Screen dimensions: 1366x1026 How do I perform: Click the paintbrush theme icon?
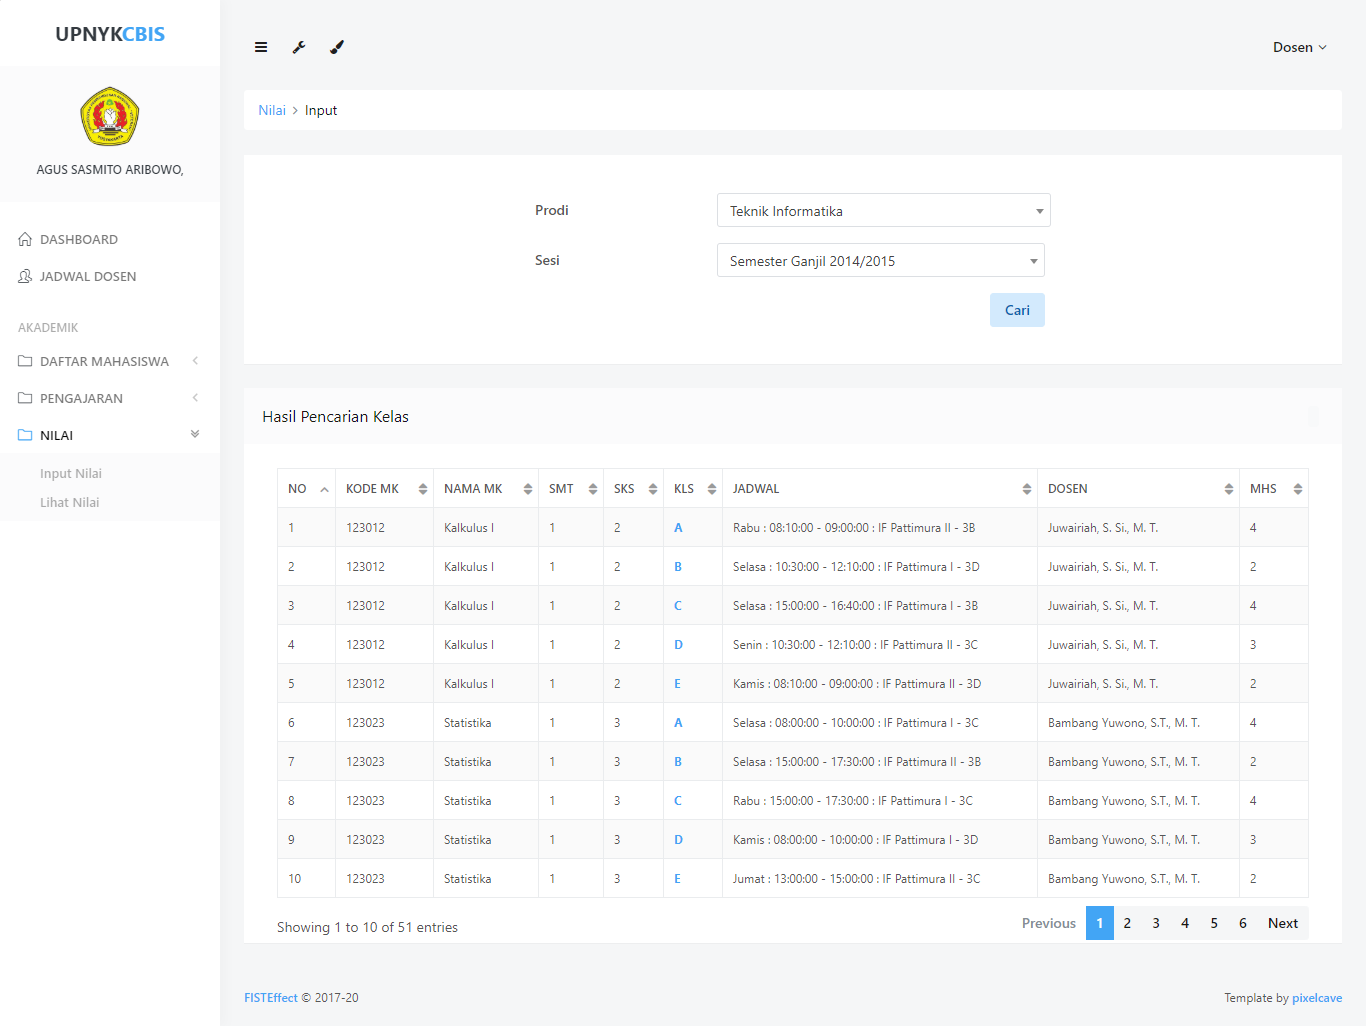(337, 47)
